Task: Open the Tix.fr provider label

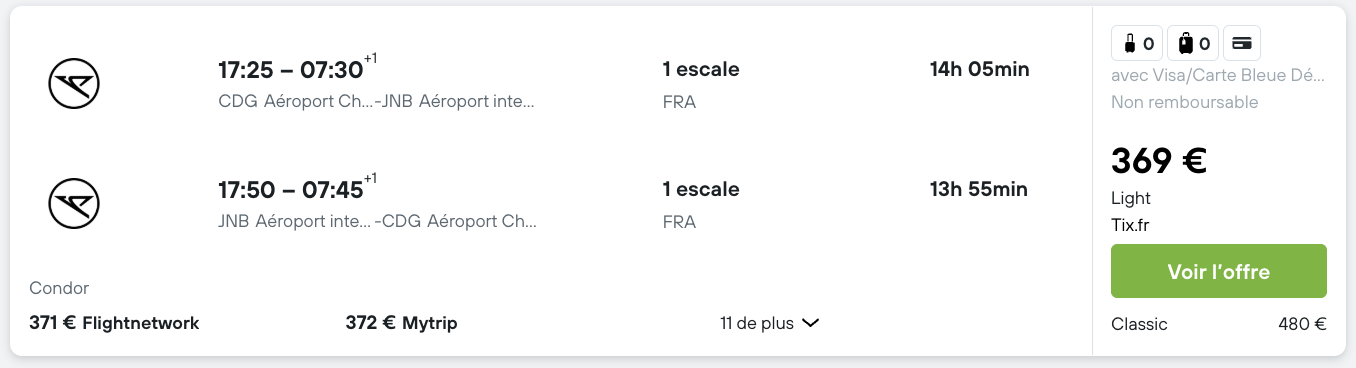Action: [1130, 225]
